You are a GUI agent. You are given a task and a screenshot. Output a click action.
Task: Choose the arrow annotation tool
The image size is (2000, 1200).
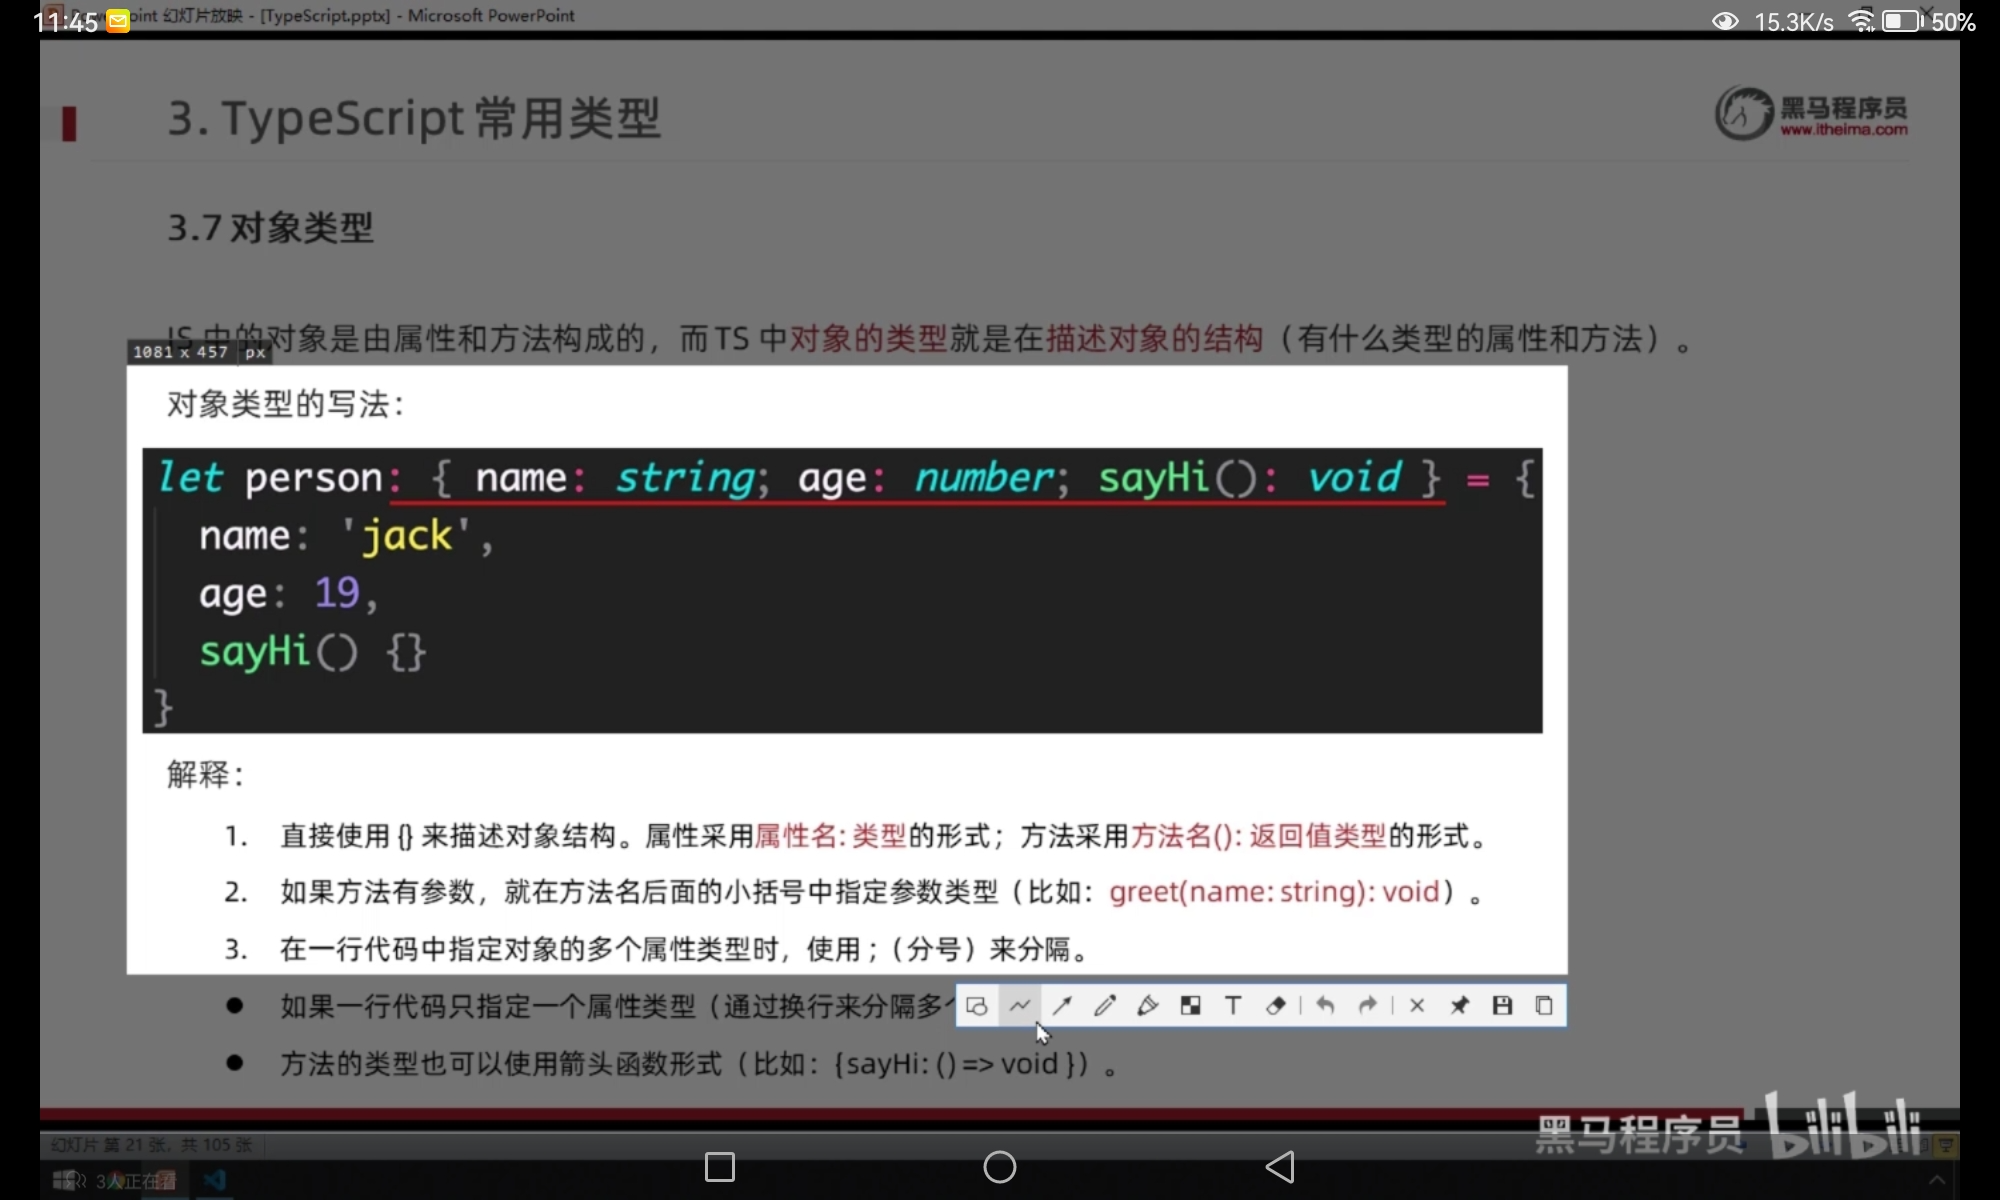(x=1062, y=1006)
